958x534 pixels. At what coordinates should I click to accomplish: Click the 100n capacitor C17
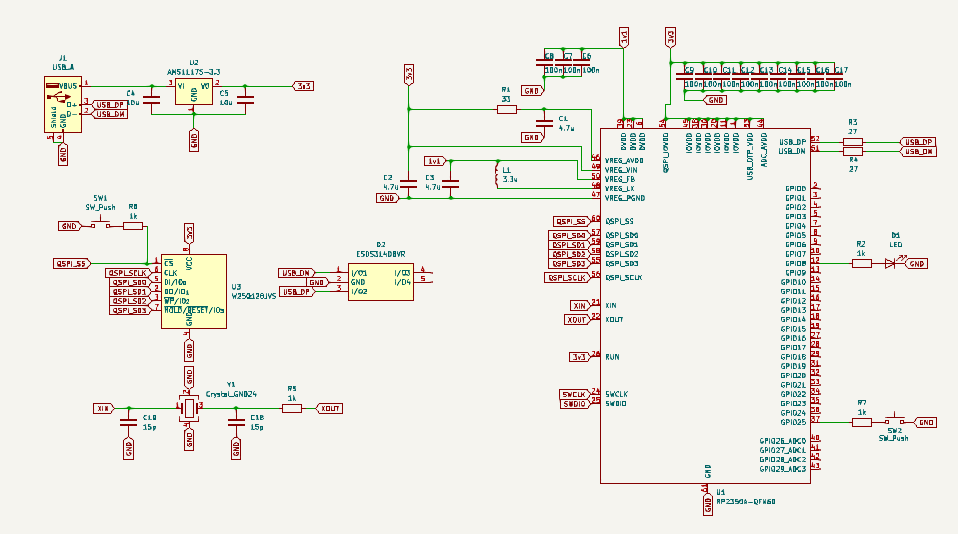(x=840, y=78)
